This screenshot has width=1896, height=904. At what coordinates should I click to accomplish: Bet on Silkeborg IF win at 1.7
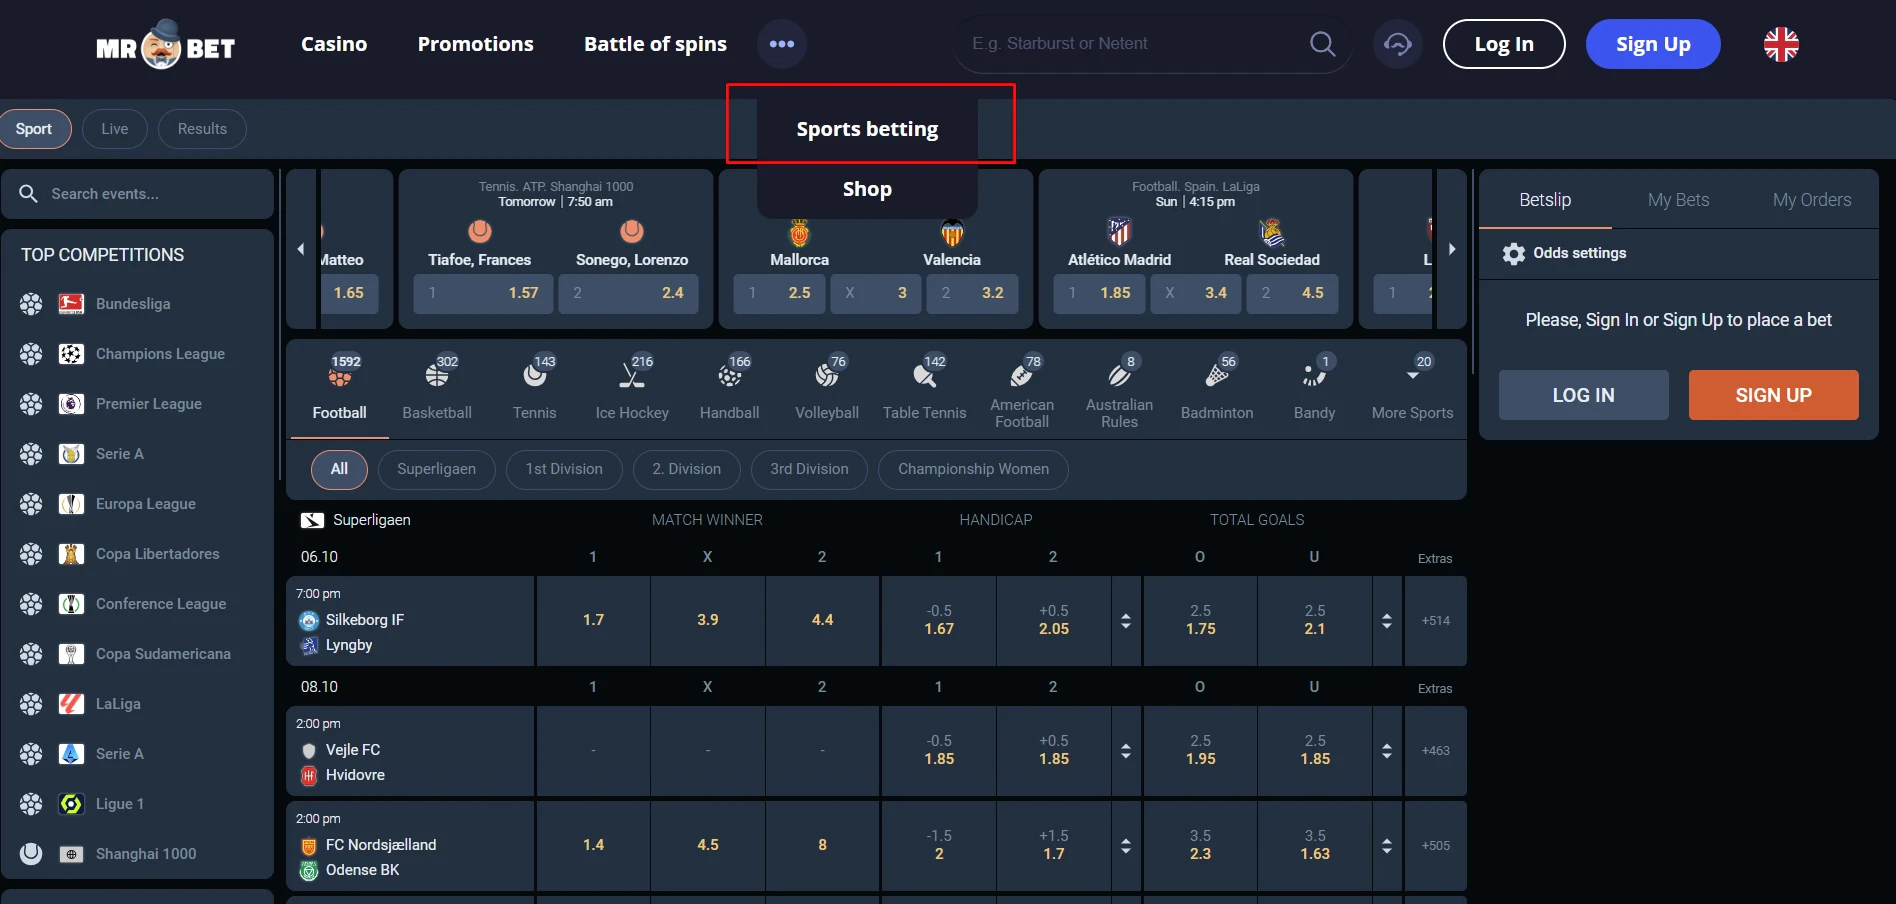pos(593,621)
